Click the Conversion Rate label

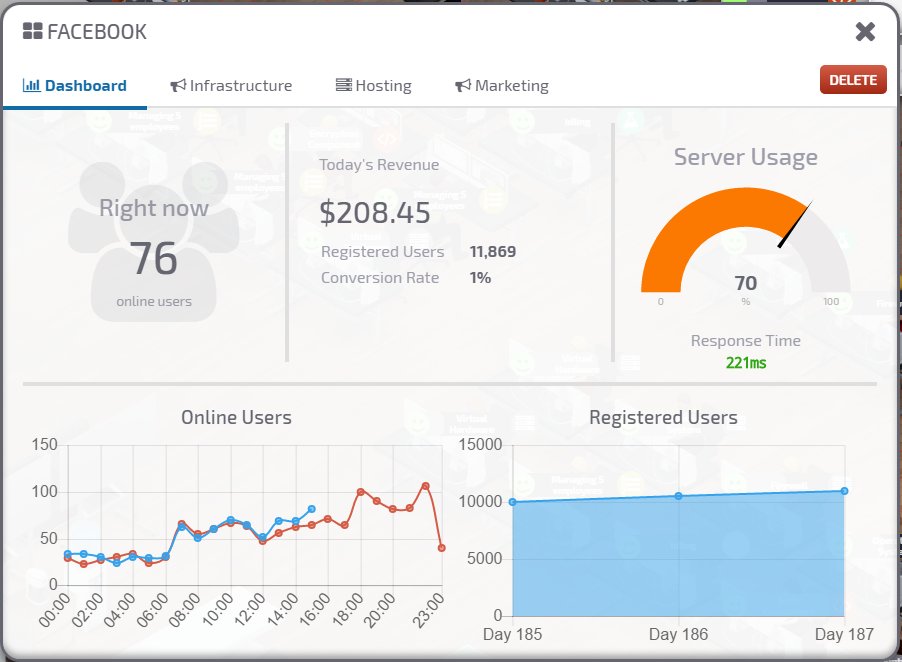pos(380,278)
